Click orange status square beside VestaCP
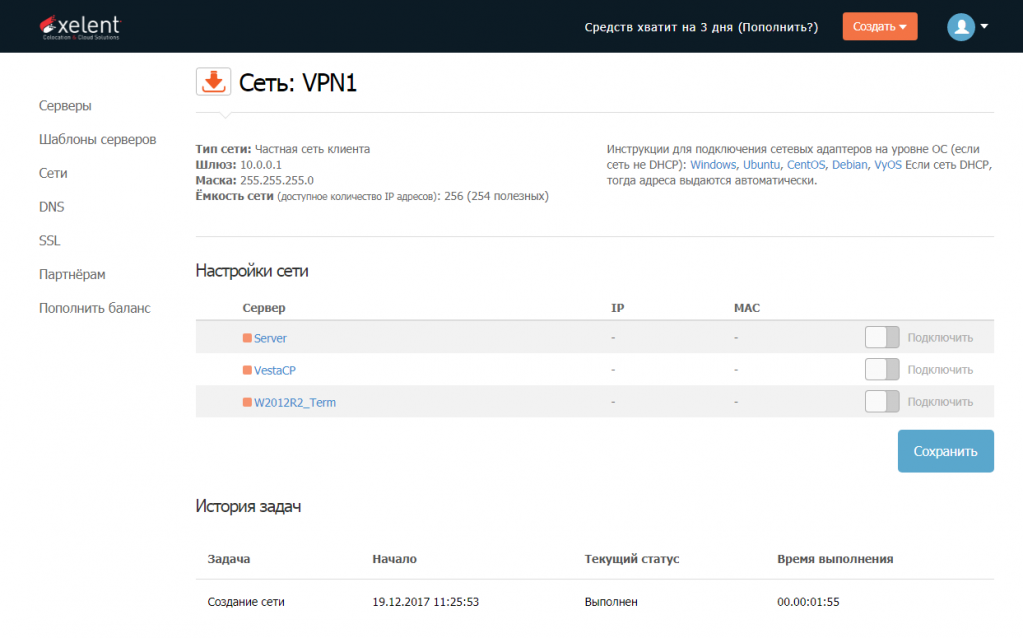1023x638 pixels. coord(247,370)
